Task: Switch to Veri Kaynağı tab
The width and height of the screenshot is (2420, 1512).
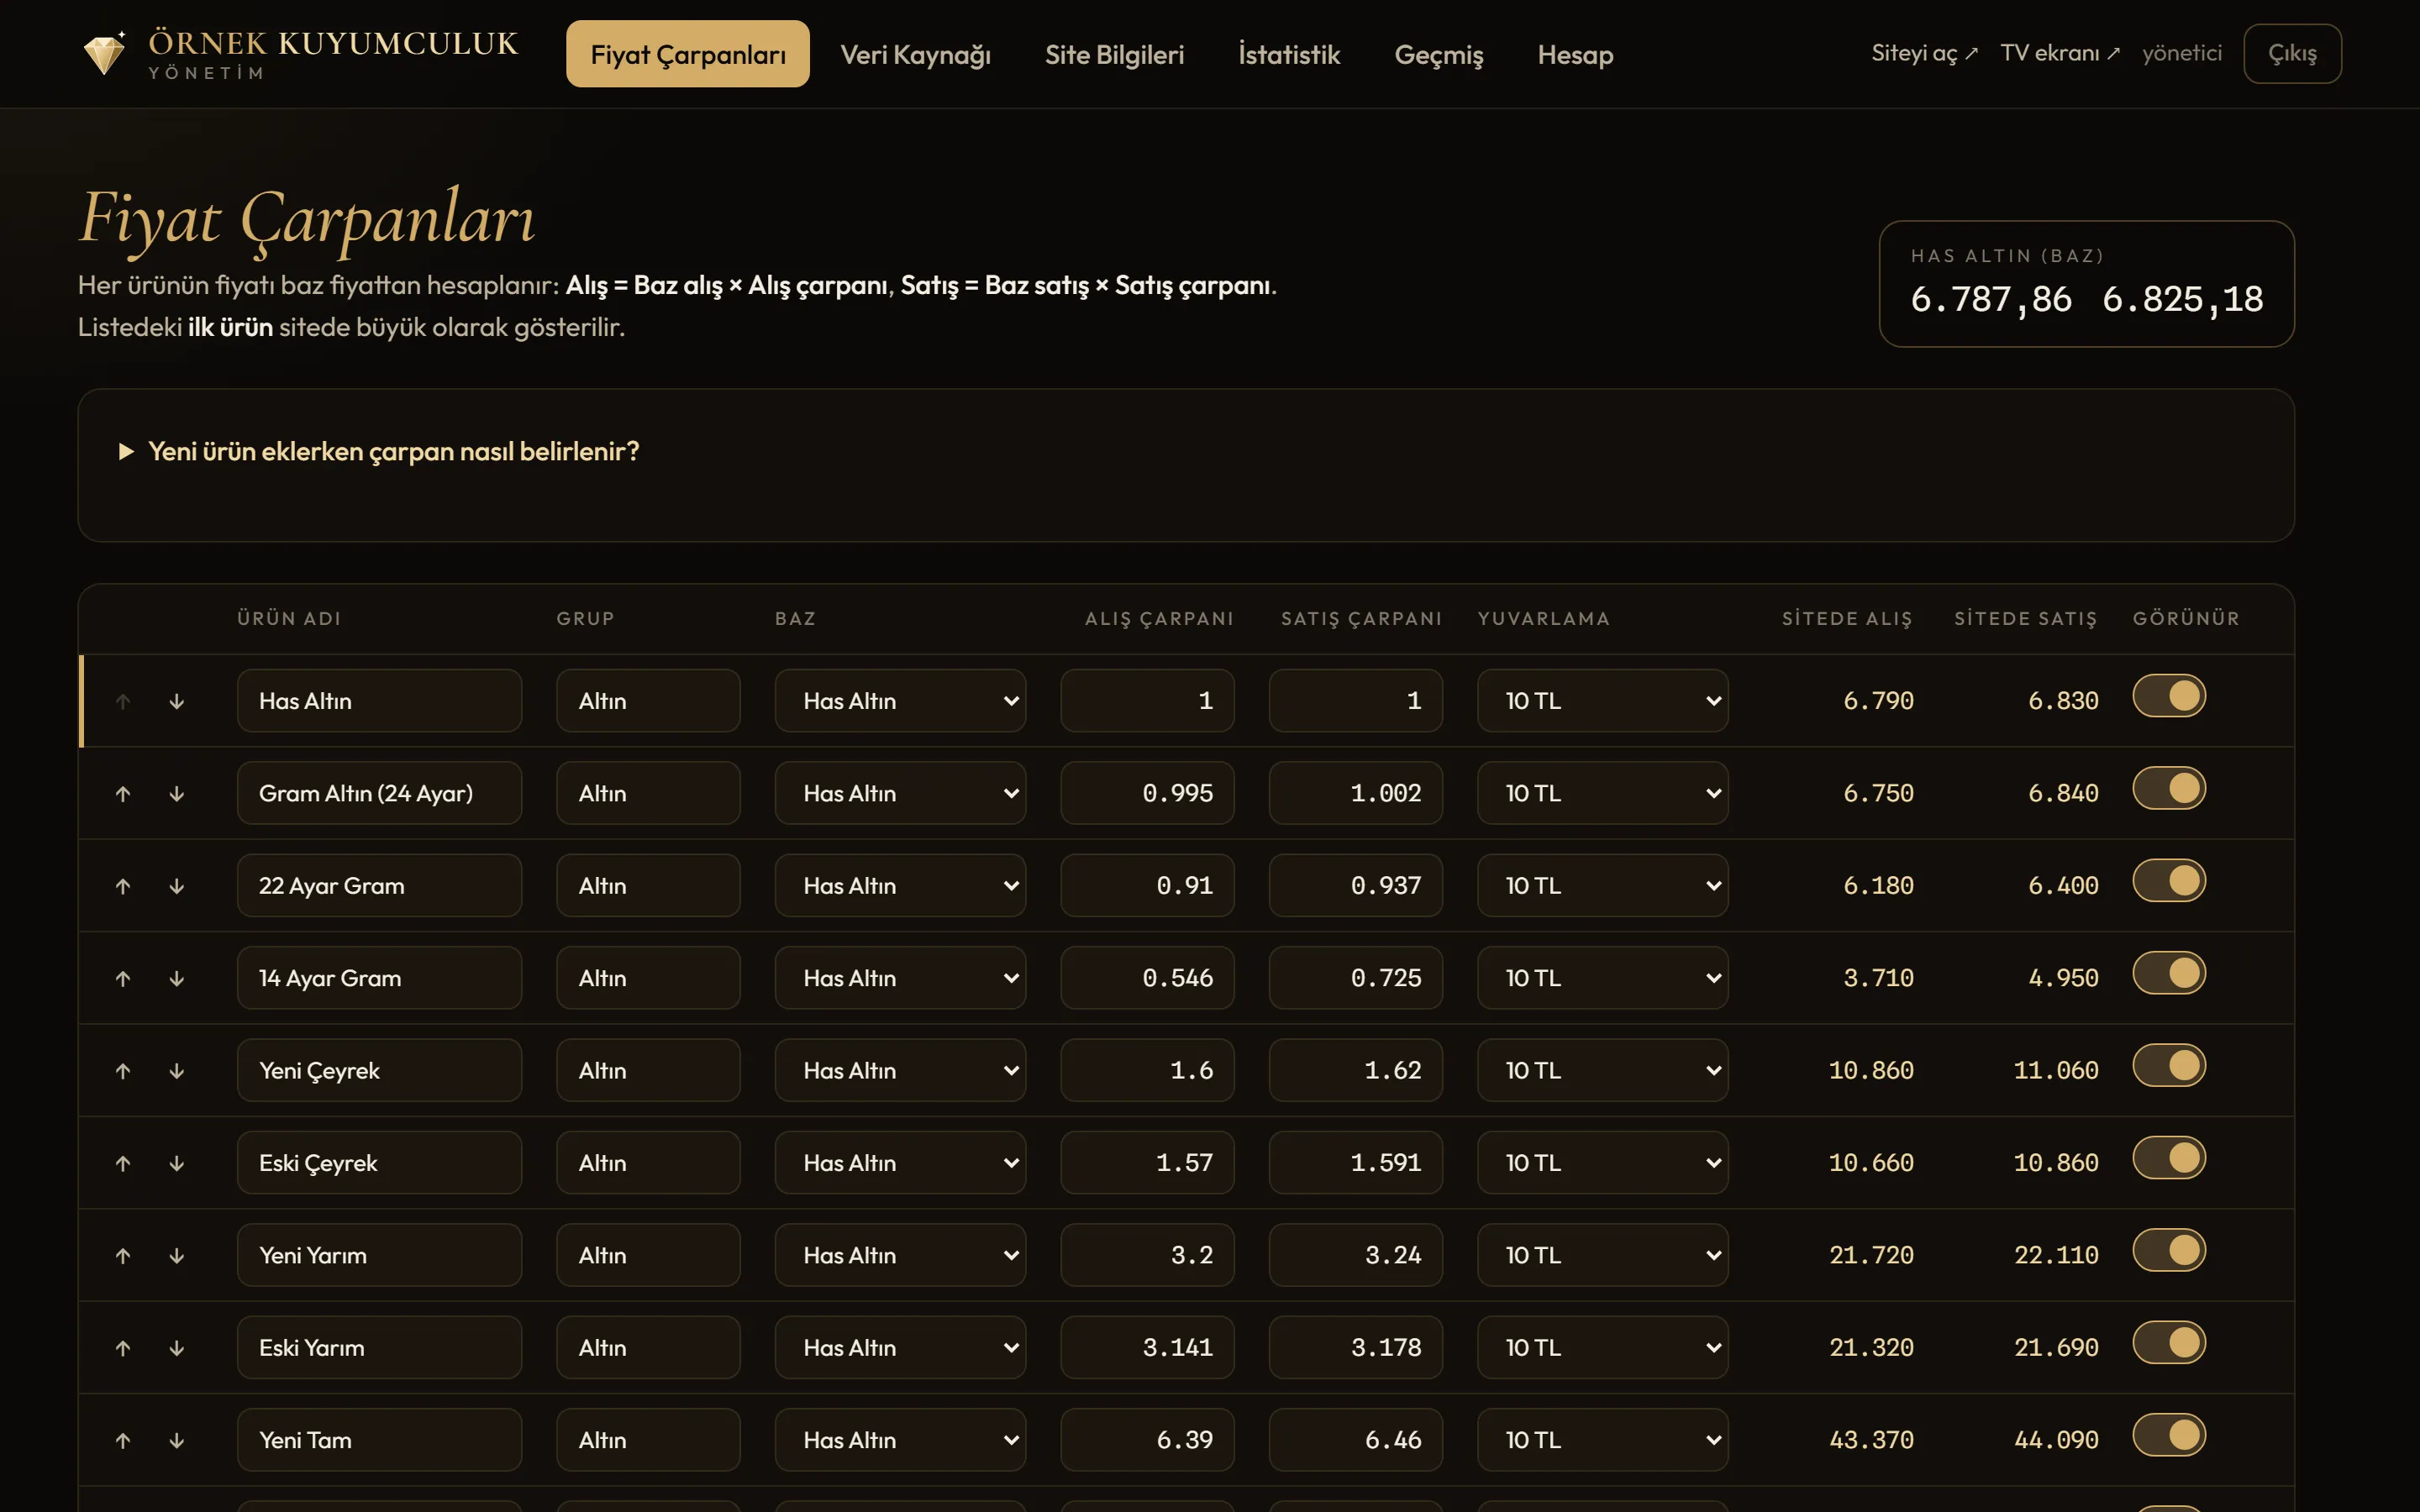Action: point(915,54)
